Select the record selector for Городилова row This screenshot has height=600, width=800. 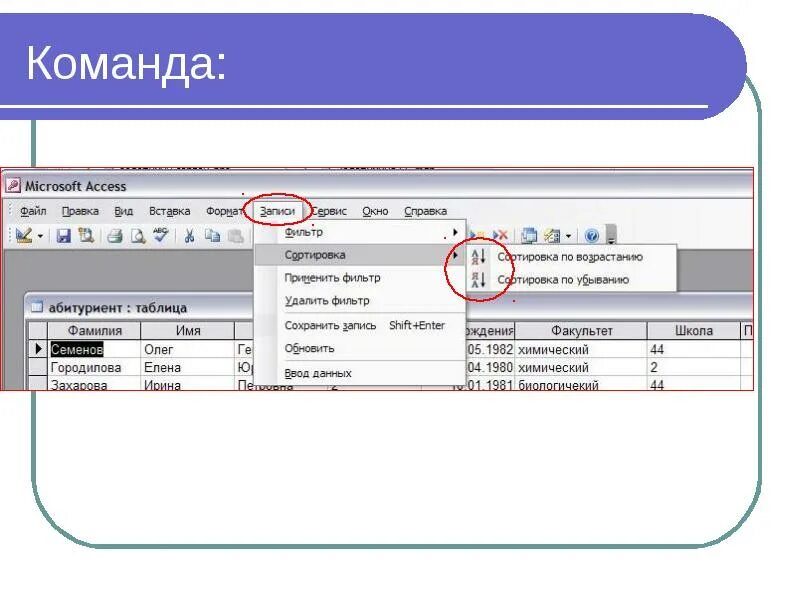38,367
